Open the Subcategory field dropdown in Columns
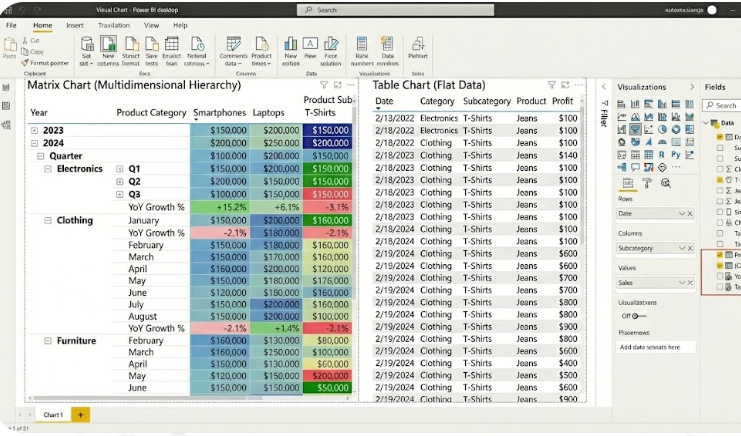The height and width of the screenshot is (436, 741). tap(680, 247)
